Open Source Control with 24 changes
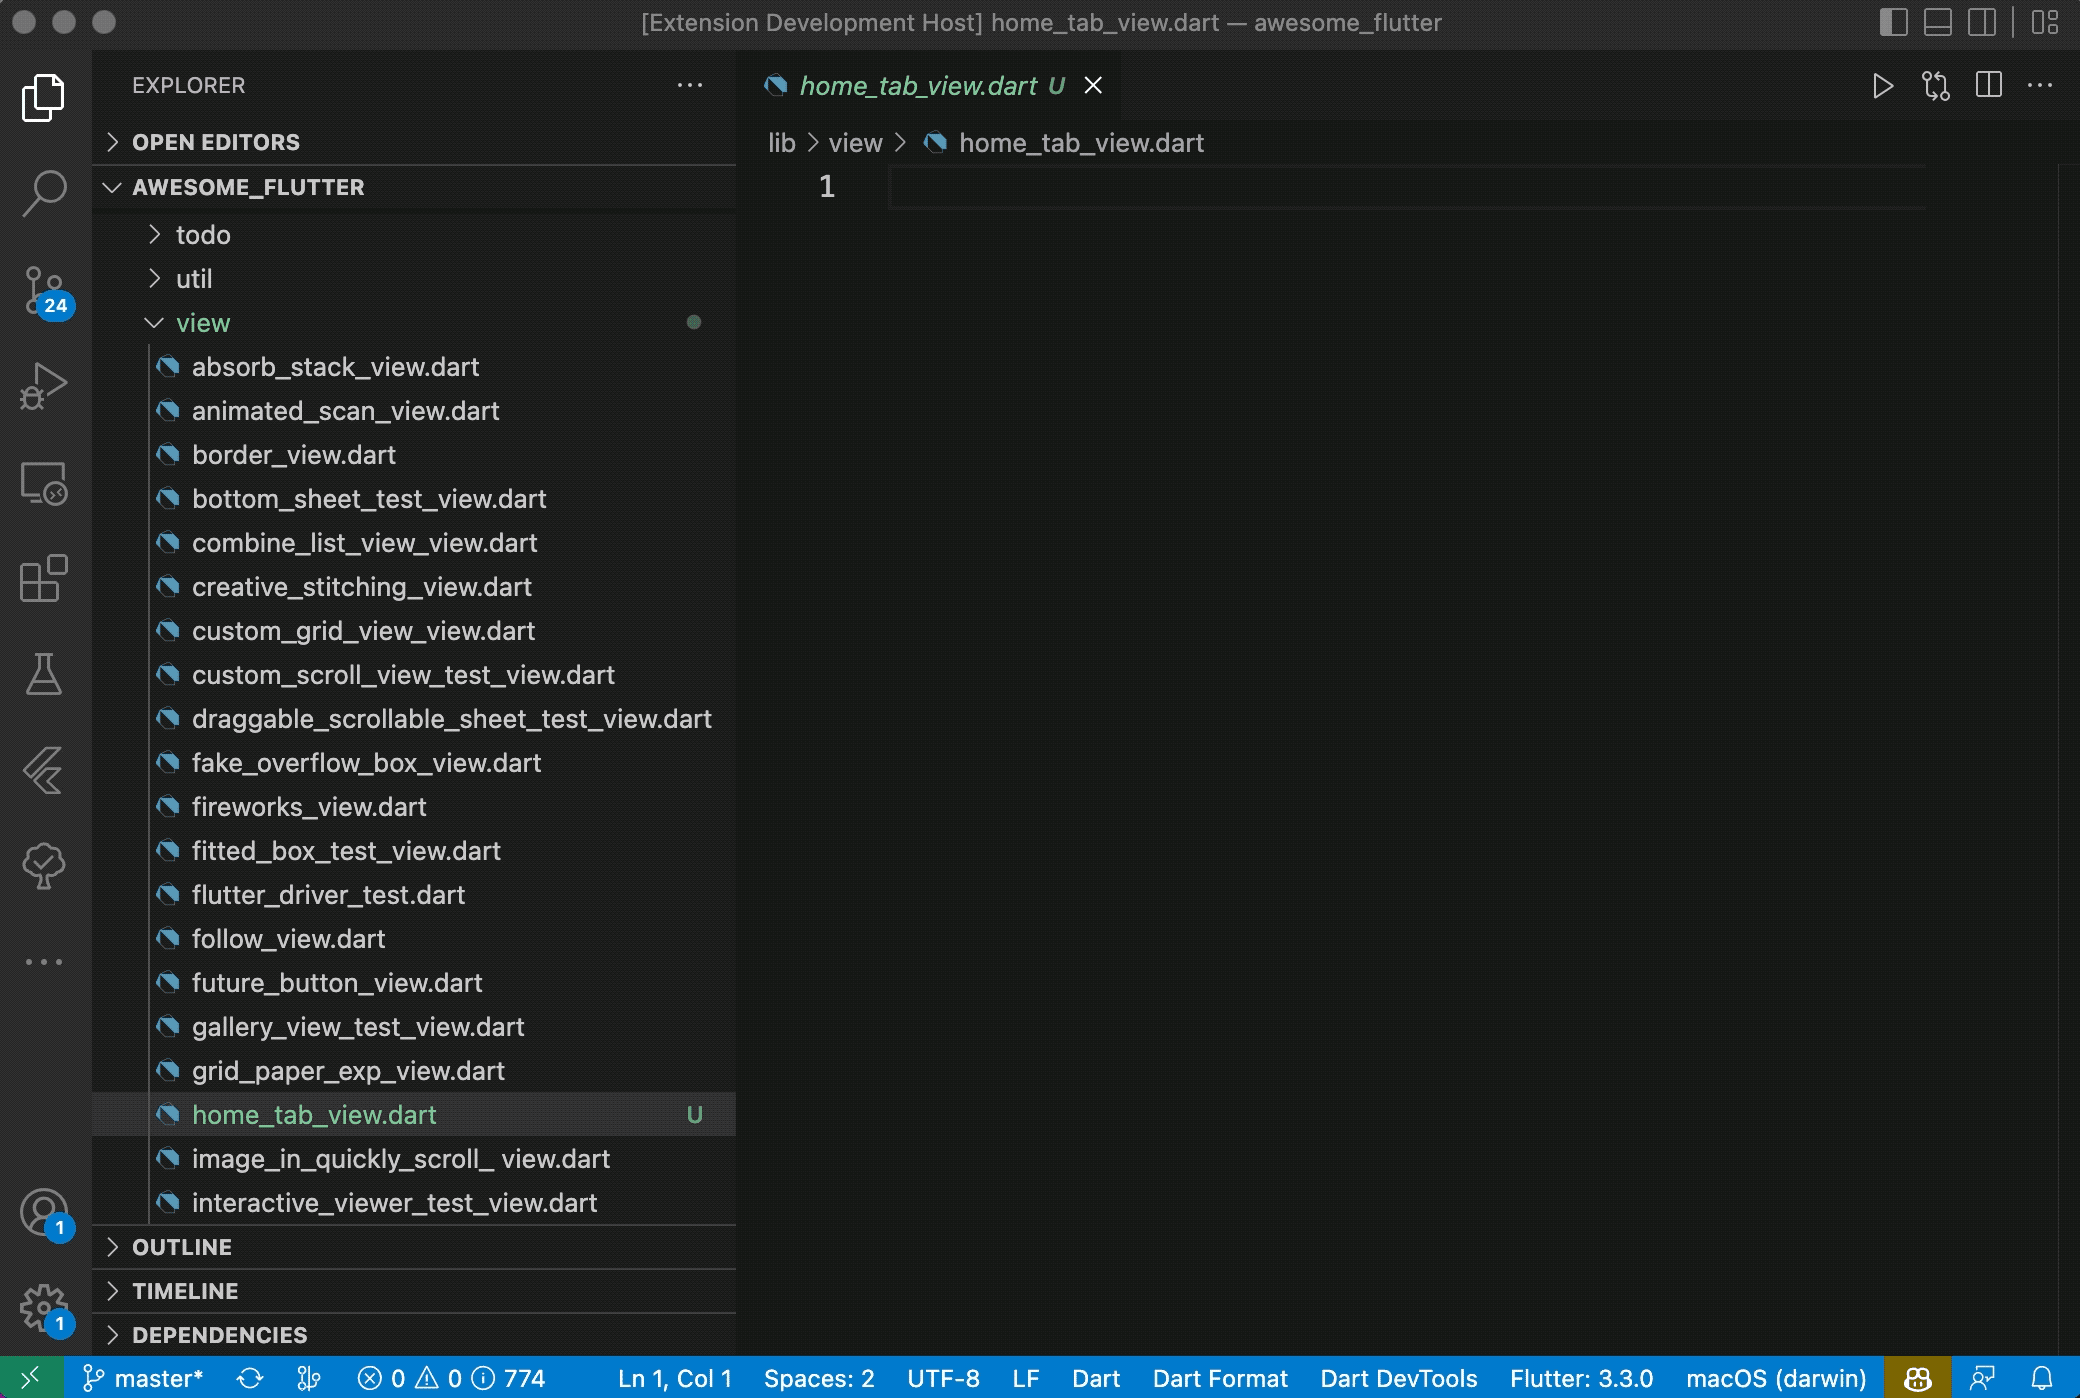 coord(44,290)
